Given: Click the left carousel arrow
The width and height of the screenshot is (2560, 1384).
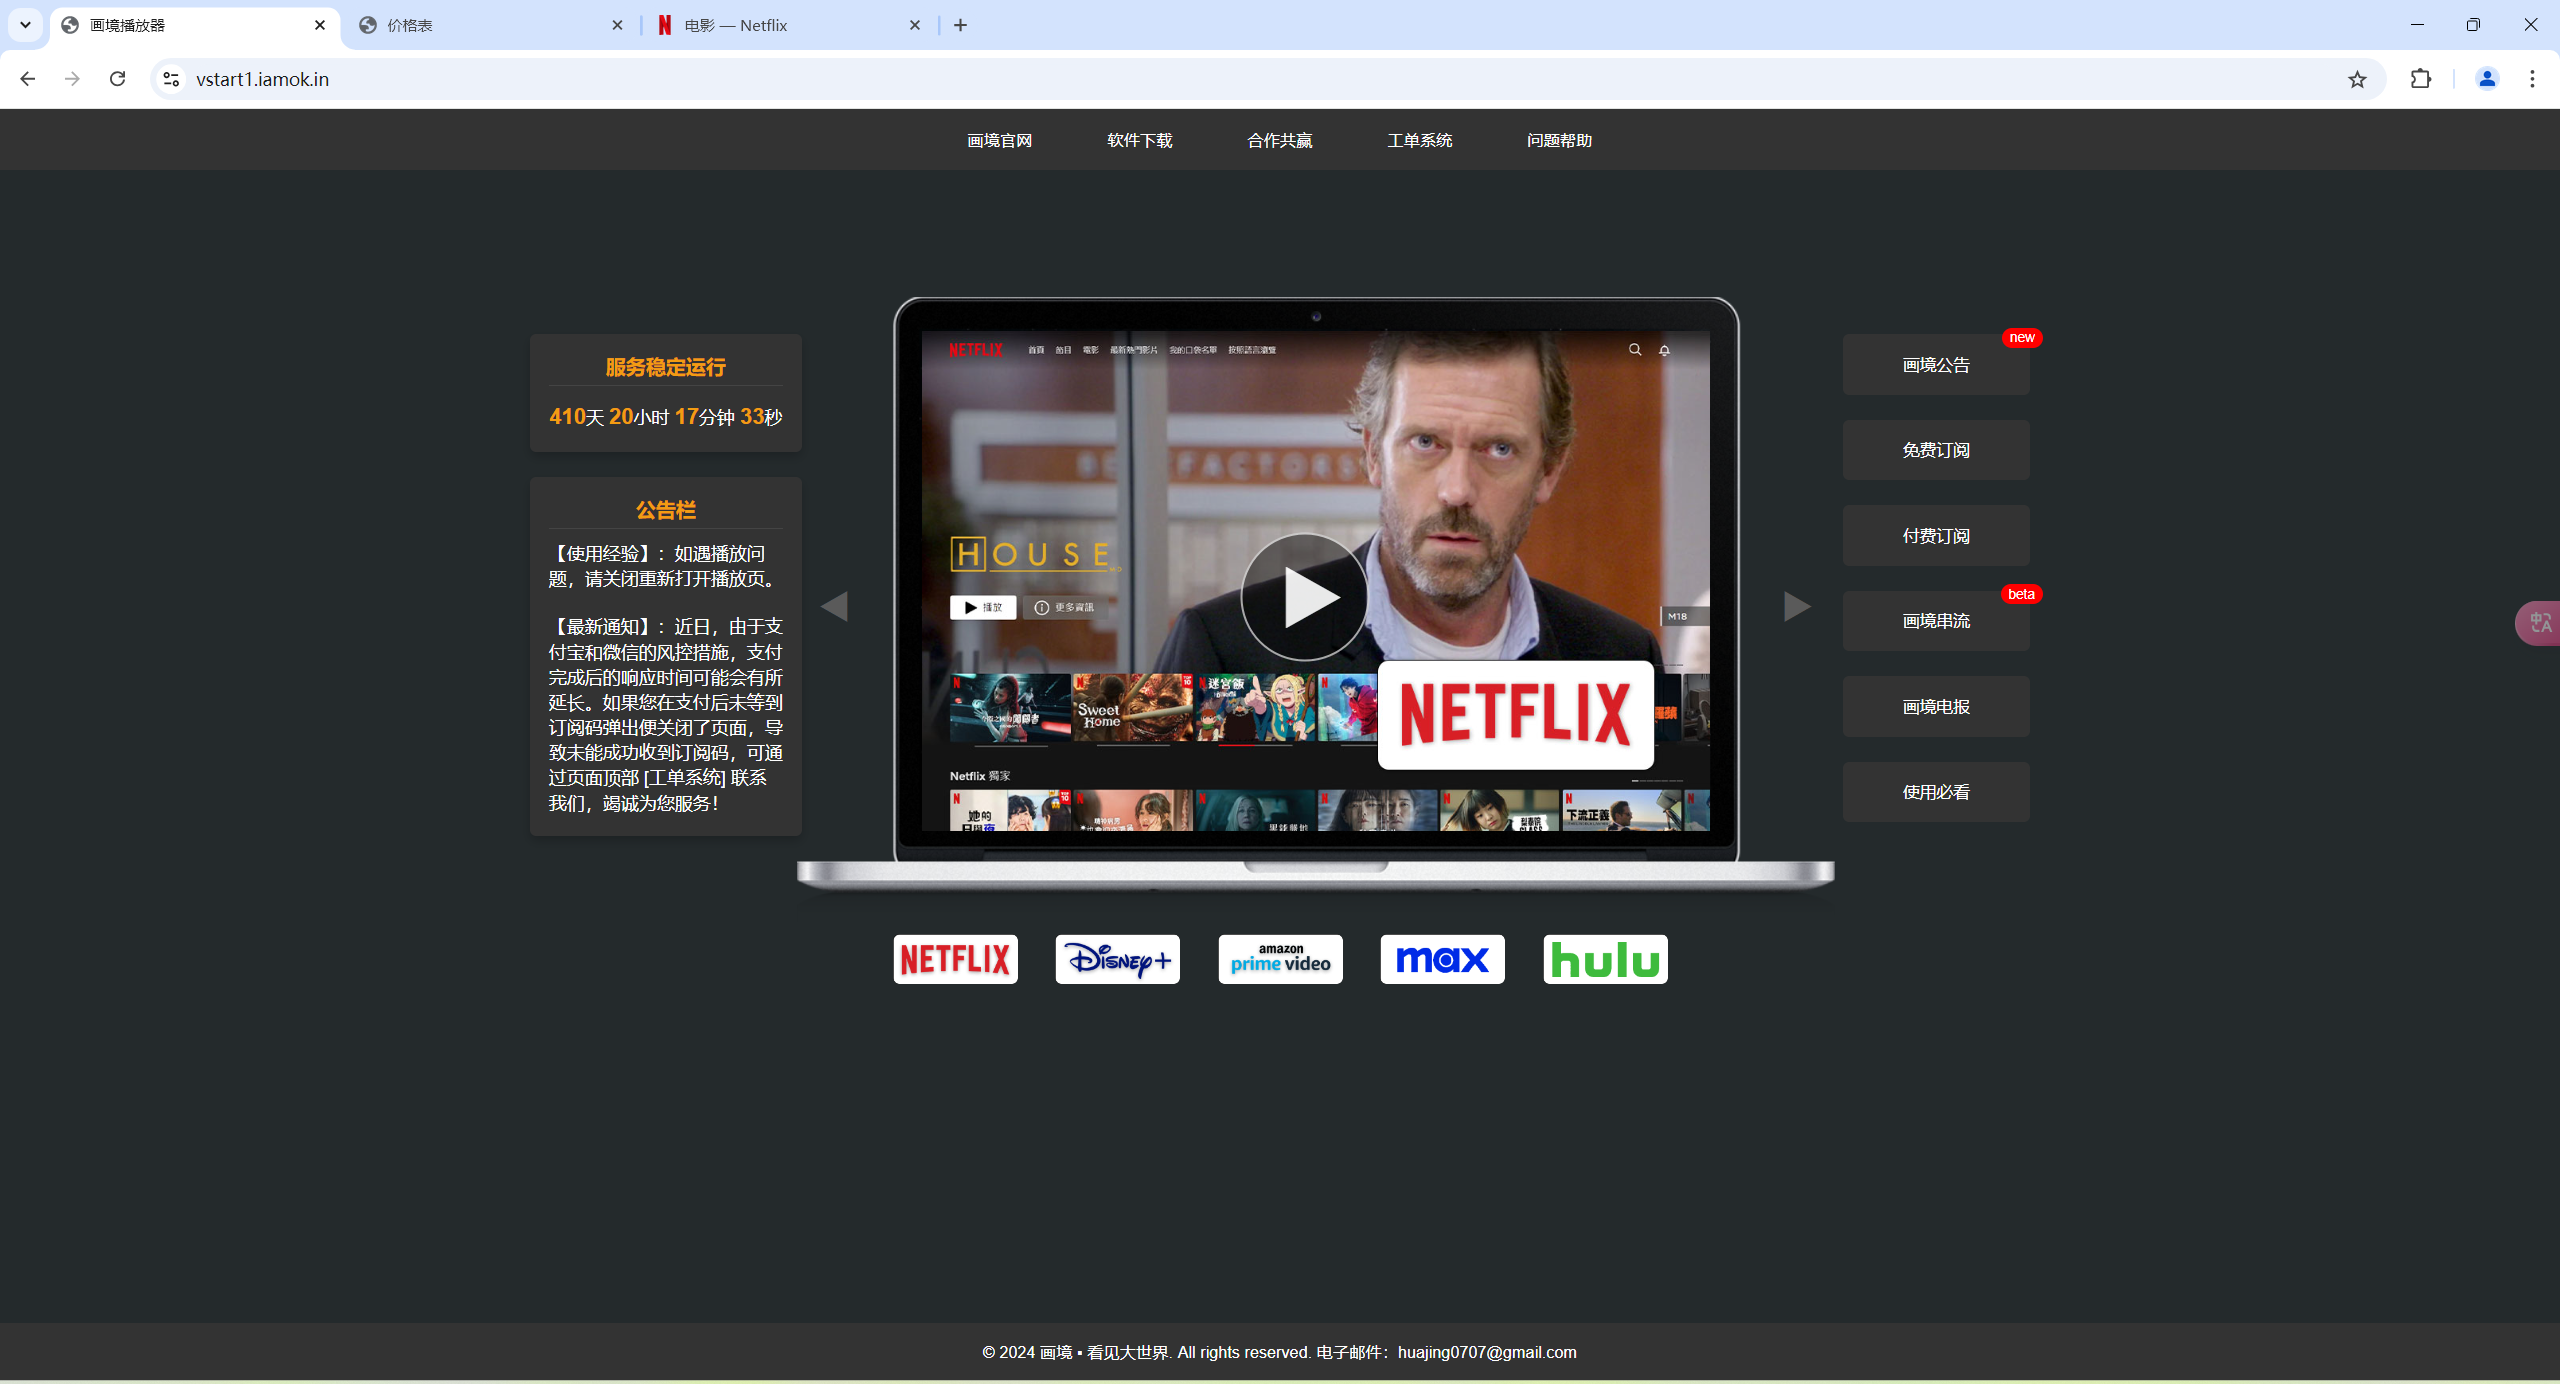Looking at the screenshot, I should coord(836,606).
